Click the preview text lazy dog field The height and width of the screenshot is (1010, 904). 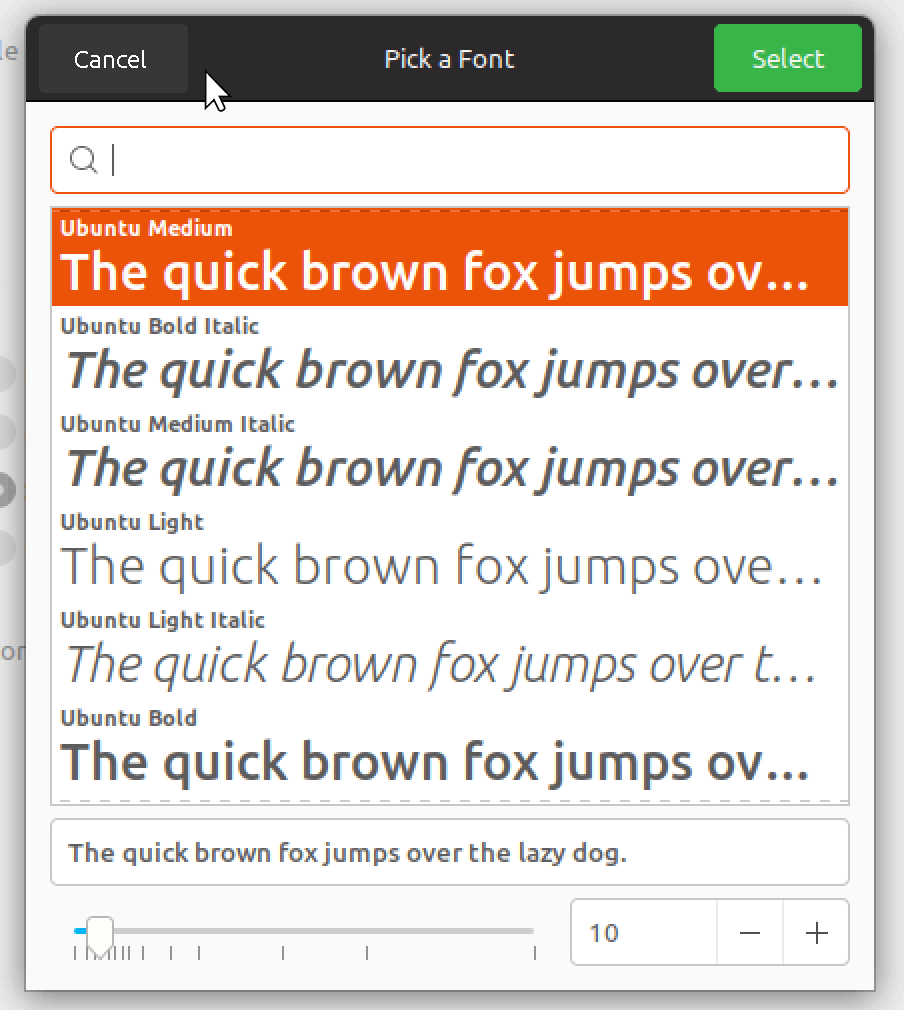tap(450, 852)
